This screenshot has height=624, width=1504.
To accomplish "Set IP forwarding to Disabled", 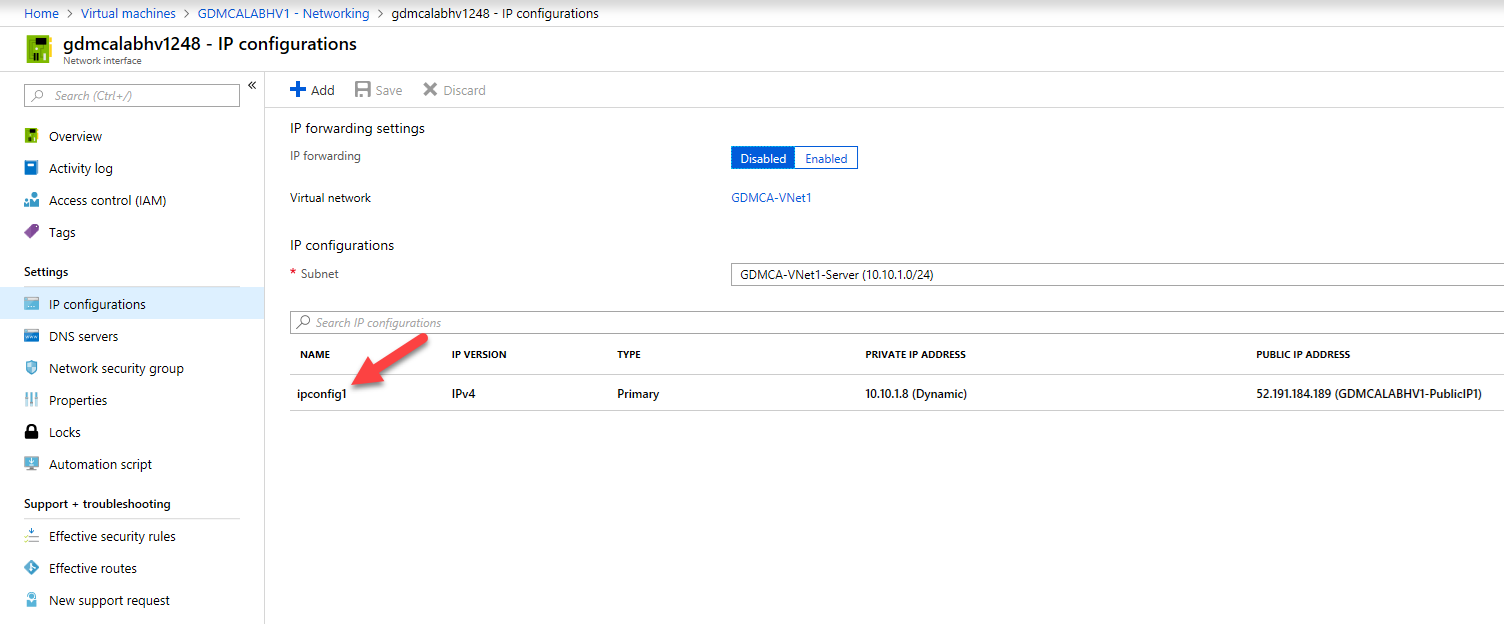I will click(x=763, y=158).
